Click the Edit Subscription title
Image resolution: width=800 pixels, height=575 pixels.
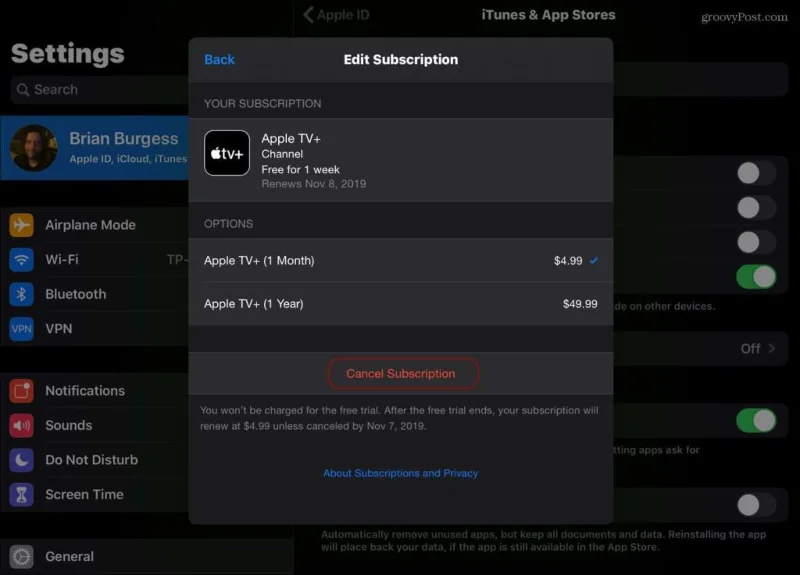(x=401, y=60)
